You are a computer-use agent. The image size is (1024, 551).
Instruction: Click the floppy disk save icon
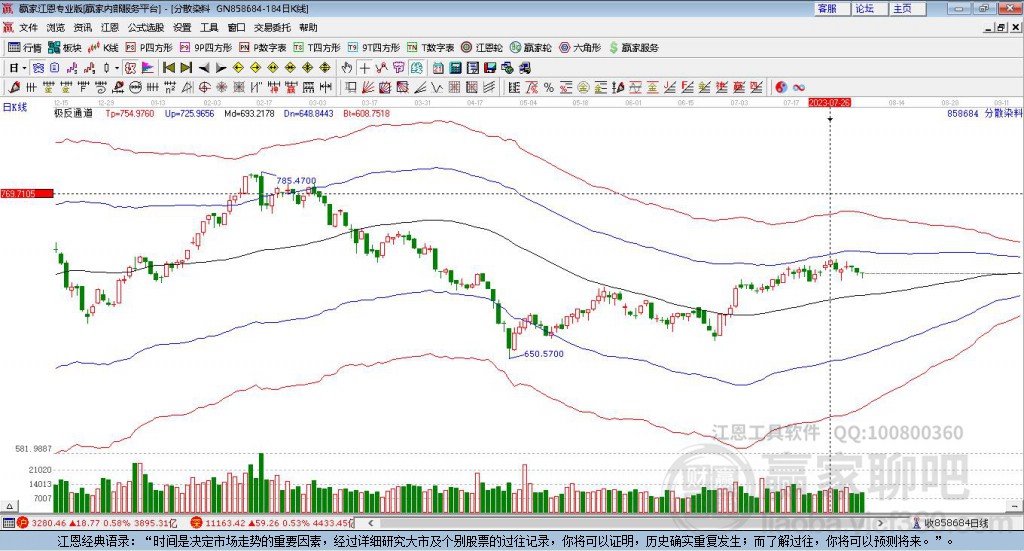pyautogui.click(x=490, y=68)
